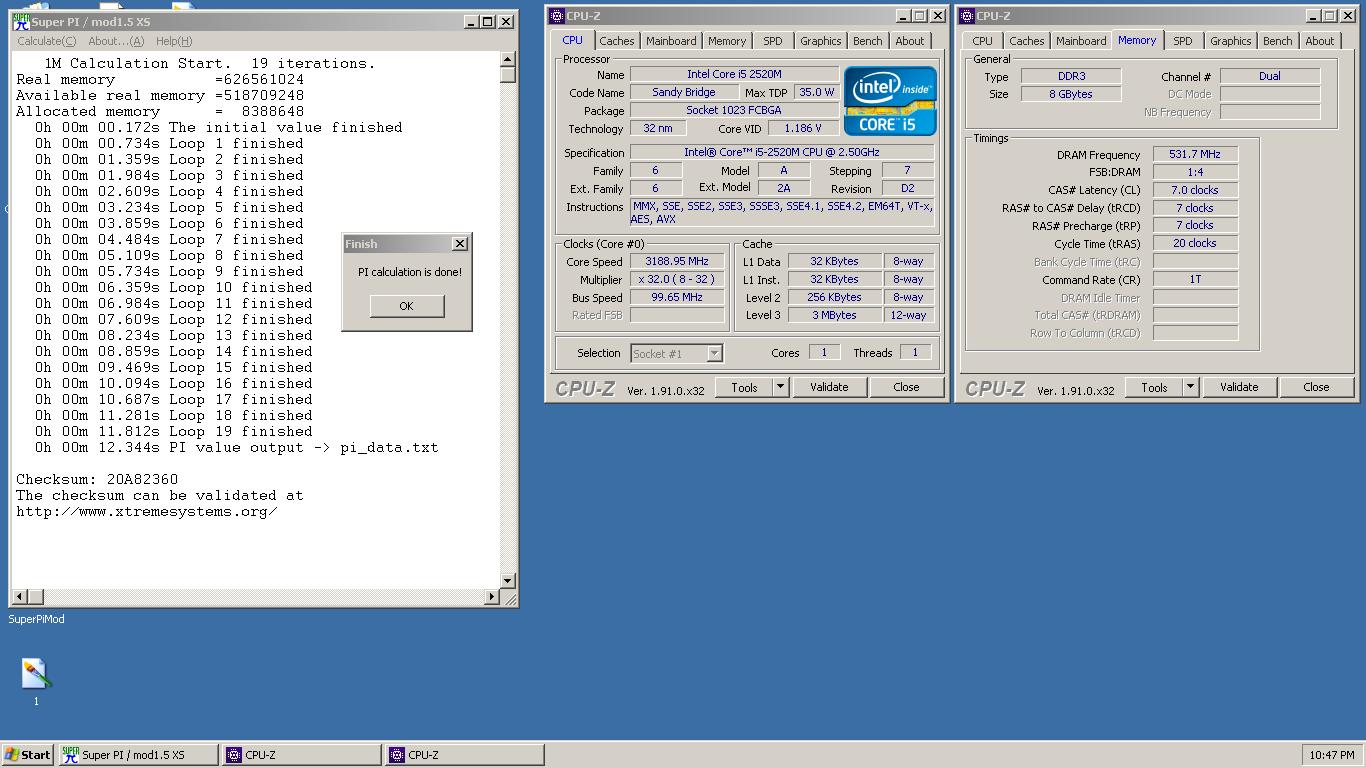Activate Super PI / mod1.5 XS taskbar button
This screenshot has height=768, width=1366.
point(138,755)
